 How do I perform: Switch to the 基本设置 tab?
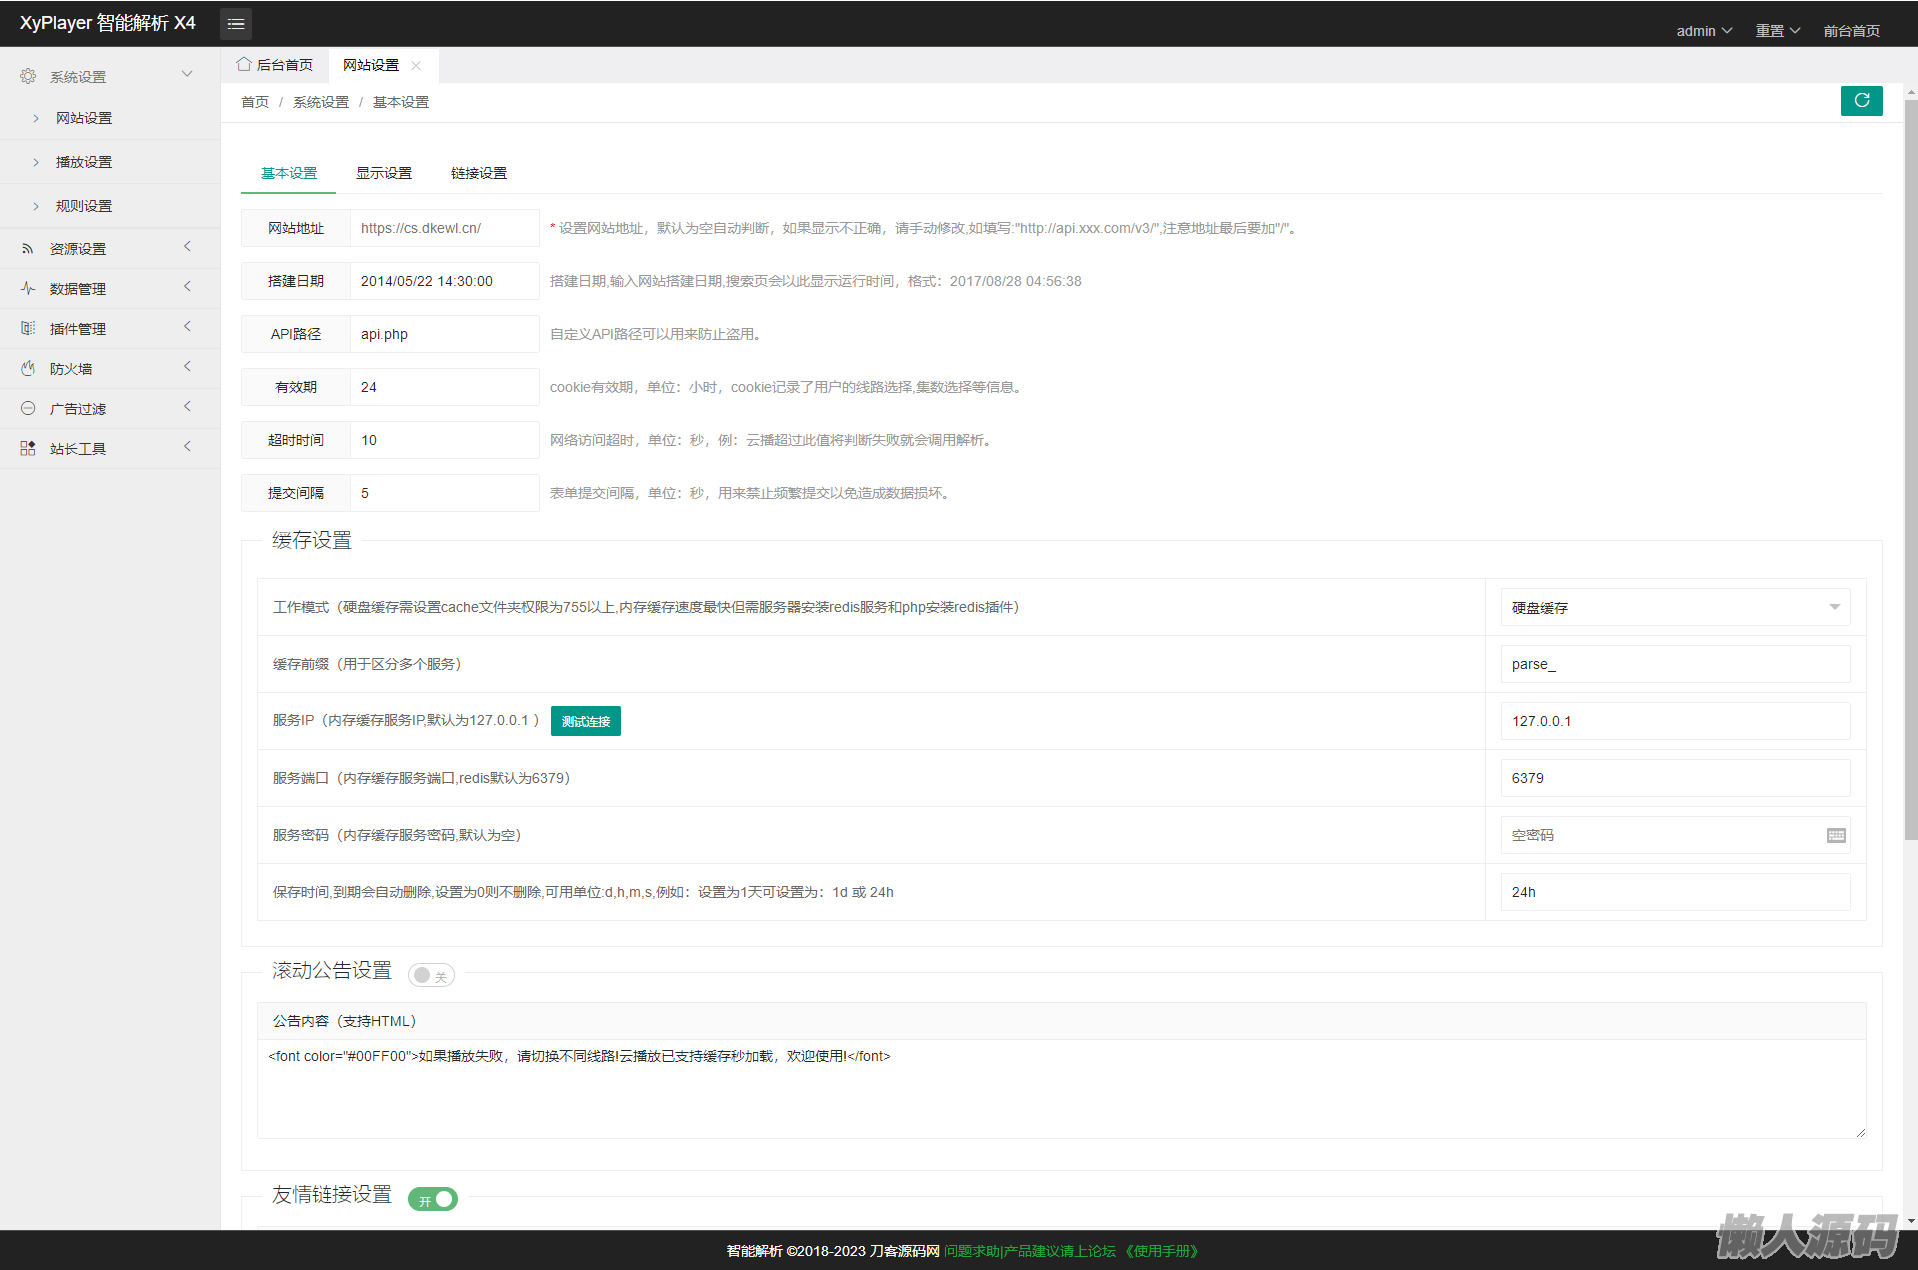tap(289, 173)
